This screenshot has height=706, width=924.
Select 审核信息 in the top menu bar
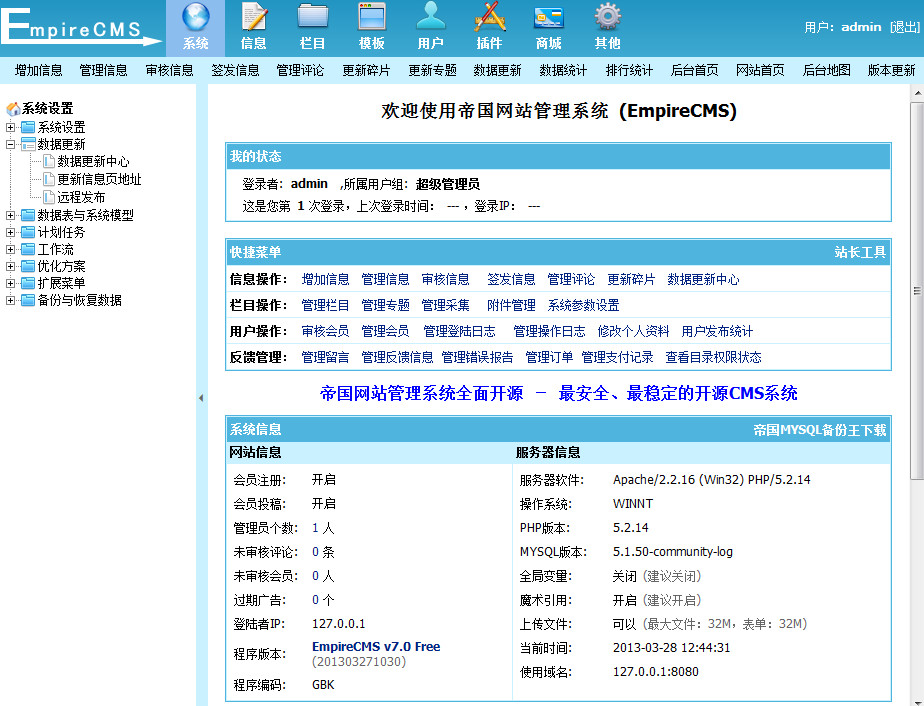(170, 71)
